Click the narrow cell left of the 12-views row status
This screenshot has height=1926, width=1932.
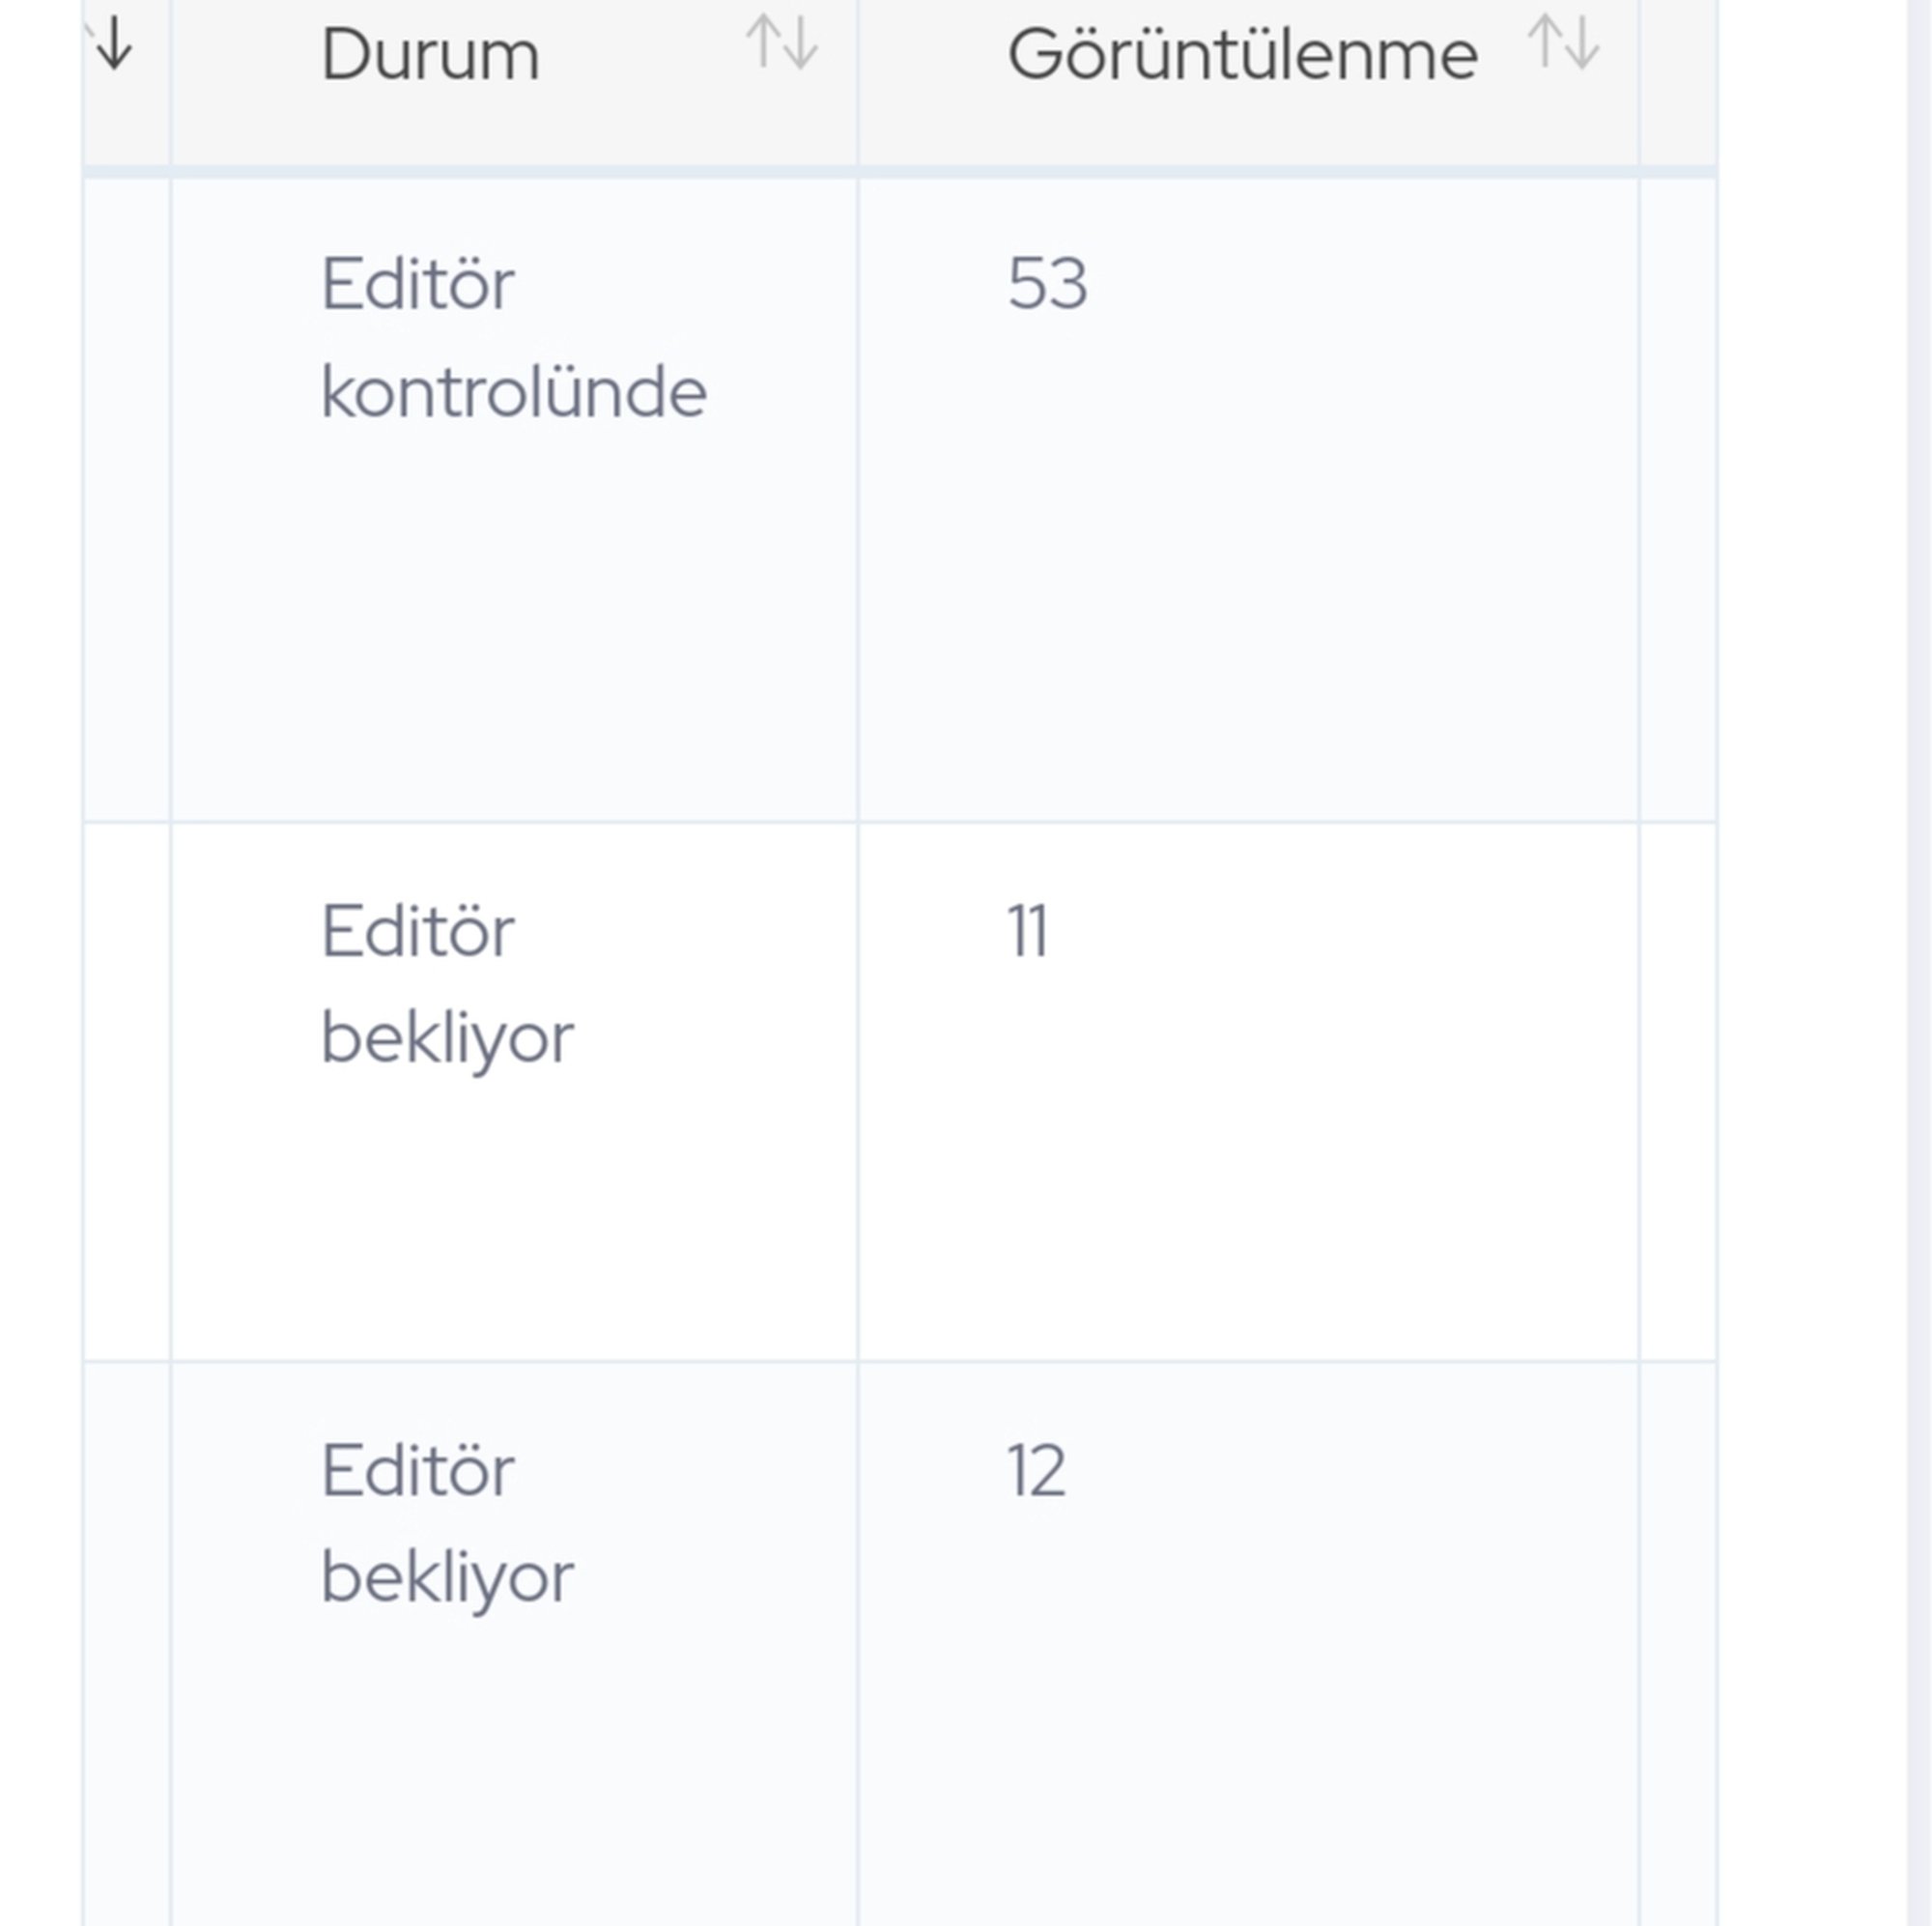(x=127, y=1640)
